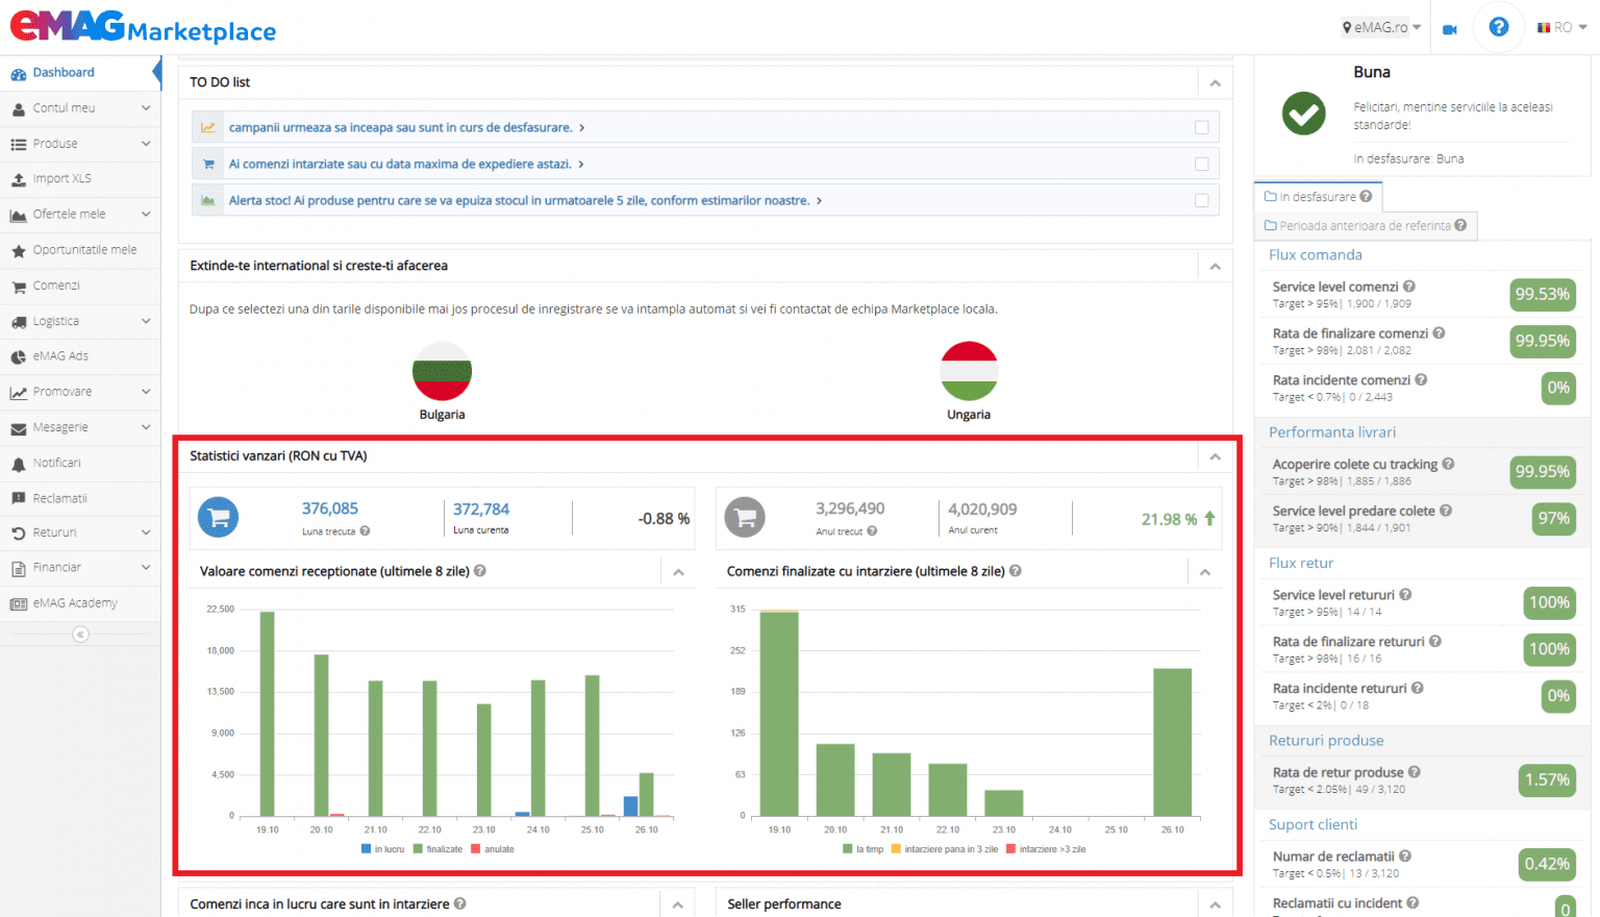Click help icon next to Service level comenzi
Screen dimensions: 1600x917
[1409, 287]
